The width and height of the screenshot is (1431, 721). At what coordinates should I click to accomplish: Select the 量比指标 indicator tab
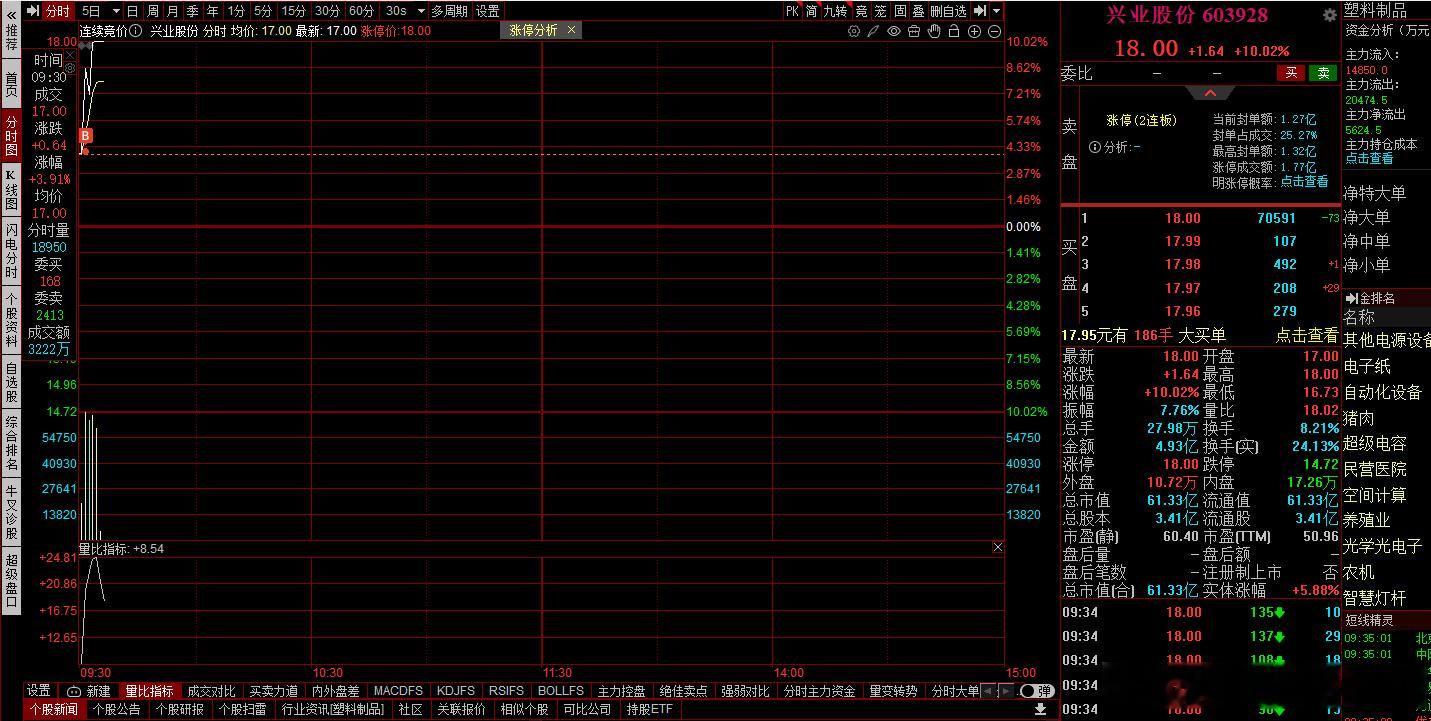coord(149,691)
